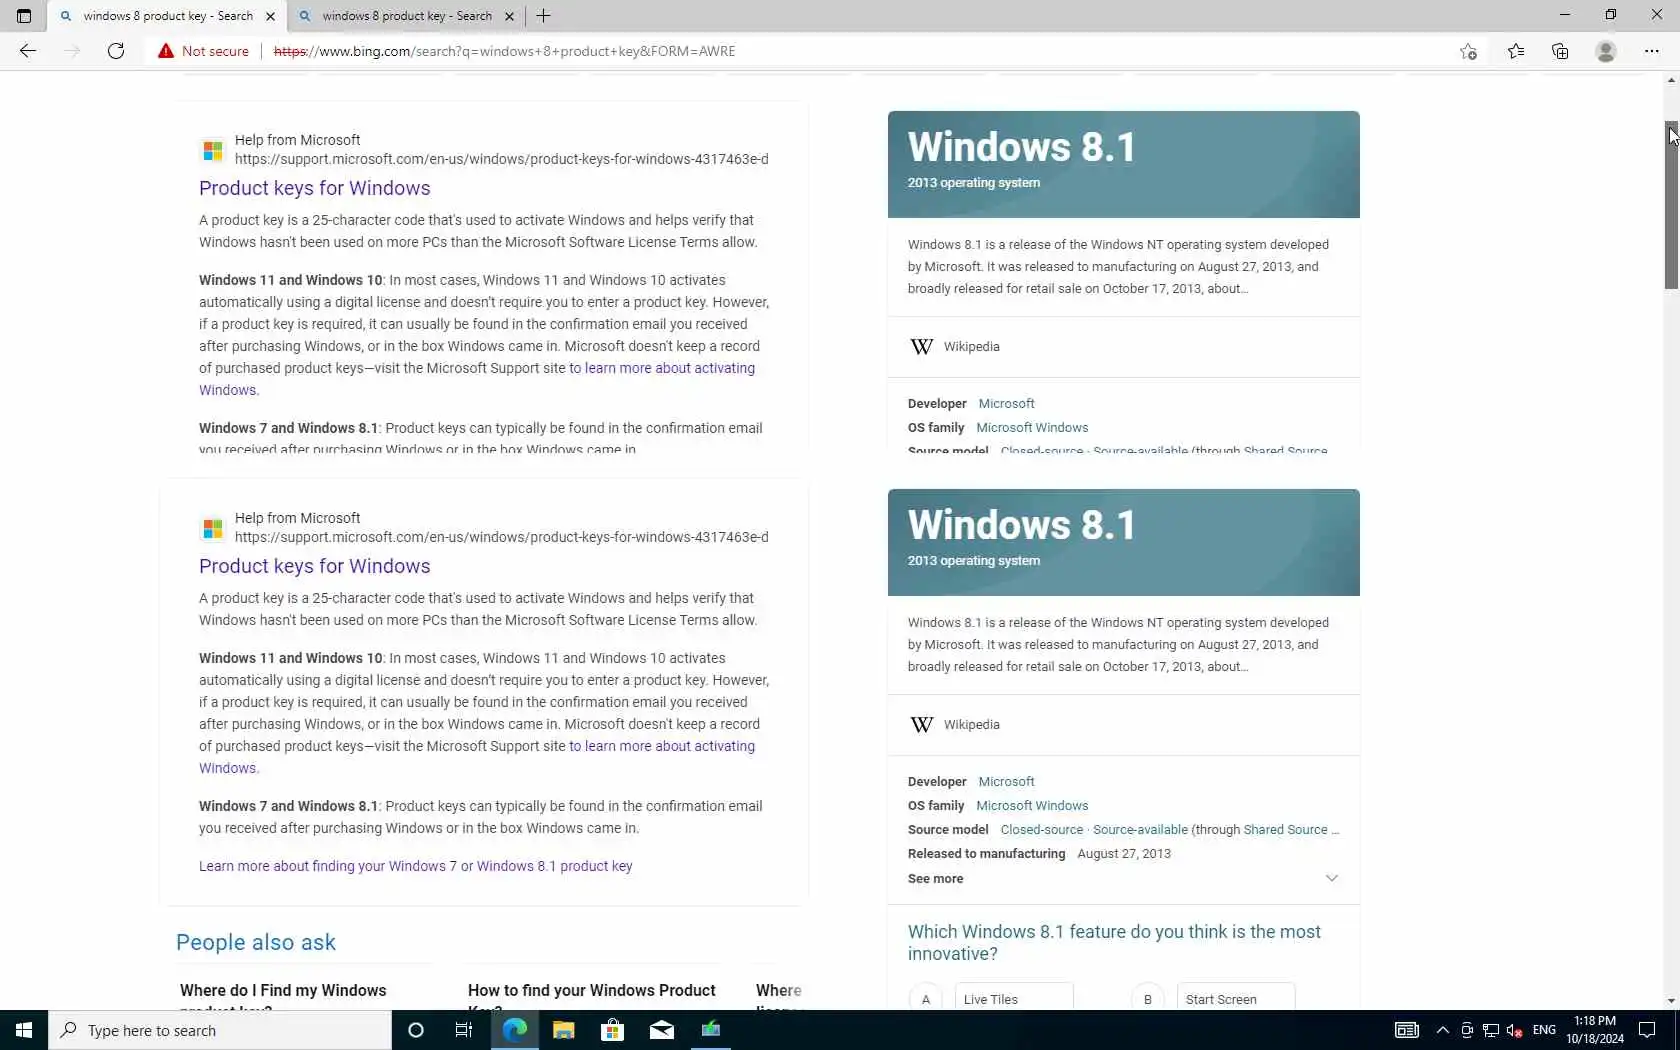
Task: Open 'Microsoft Windows' OS family link in first panel
Action: pos(1032,428)
